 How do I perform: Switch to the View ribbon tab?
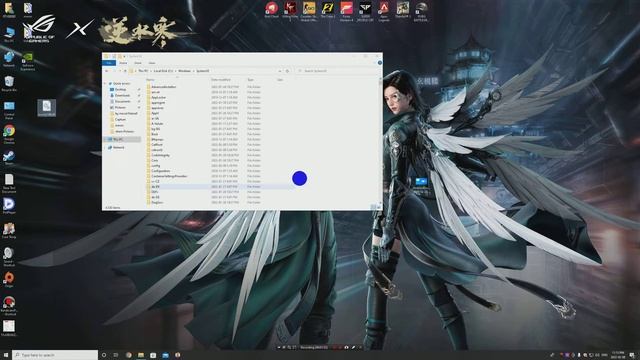pyautogui.click(x=152, y=63)
